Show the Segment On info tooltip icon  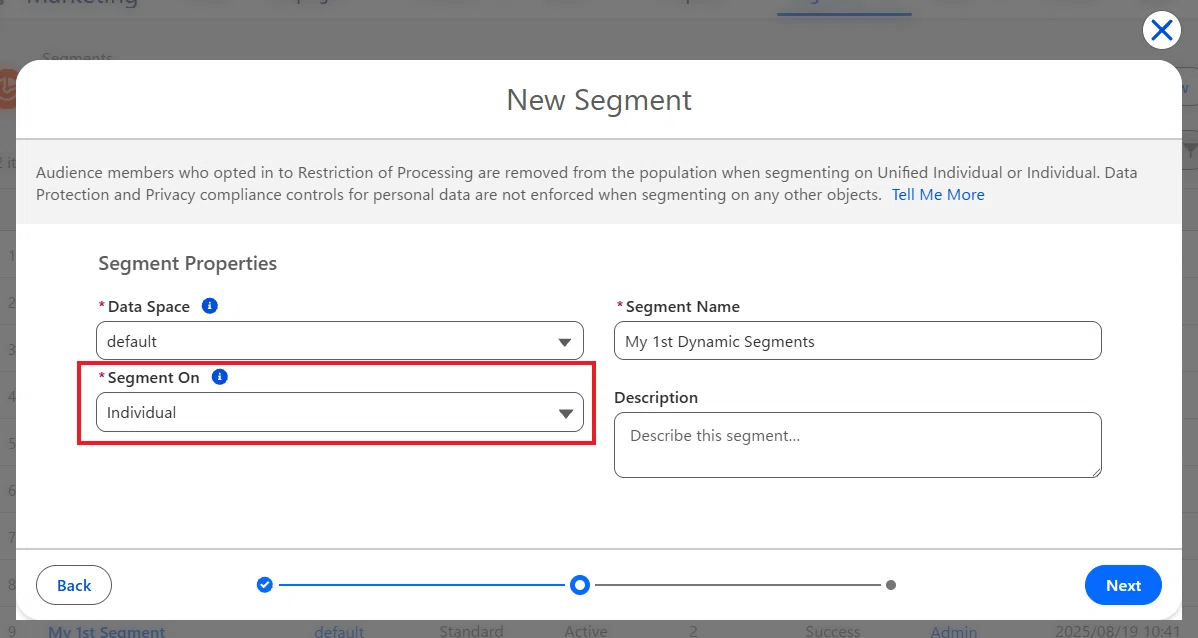(x=219, y=377)
